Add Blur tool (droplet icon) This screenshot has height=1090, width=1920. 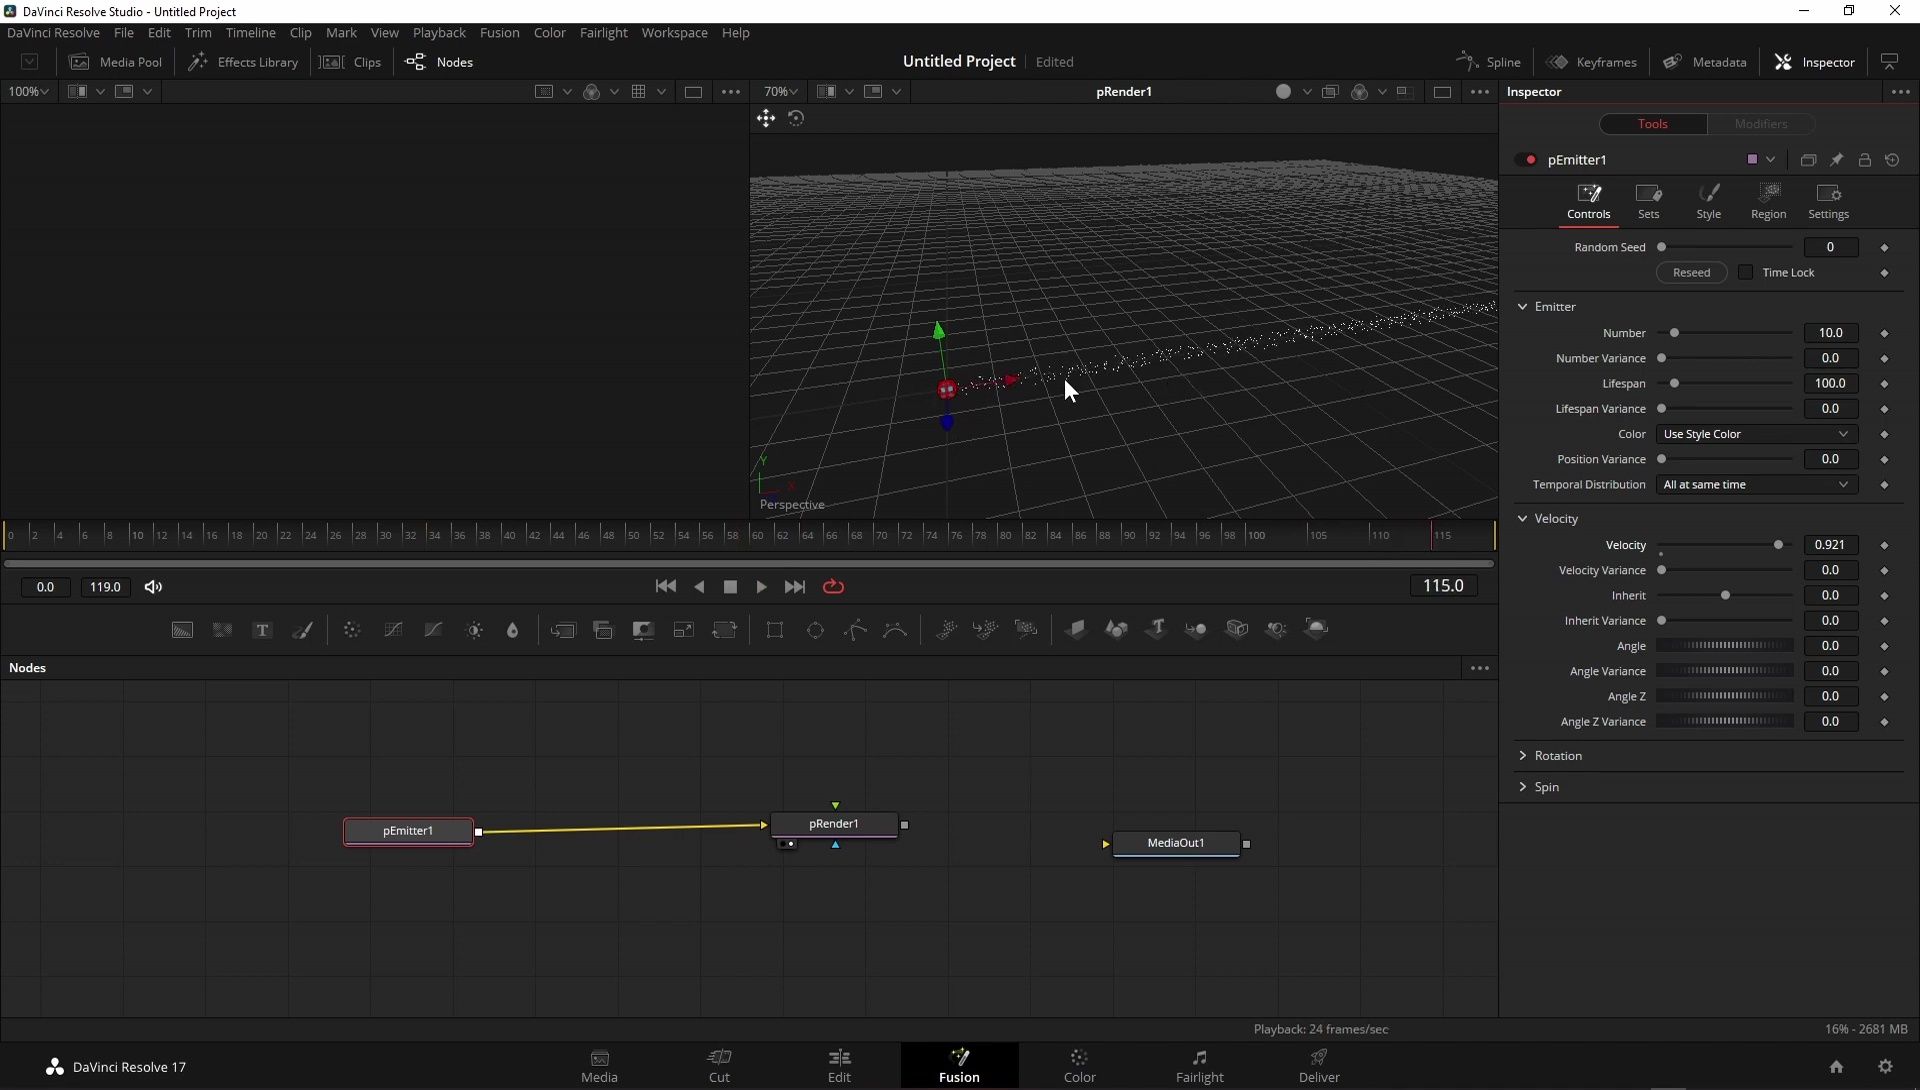[513, 630]
